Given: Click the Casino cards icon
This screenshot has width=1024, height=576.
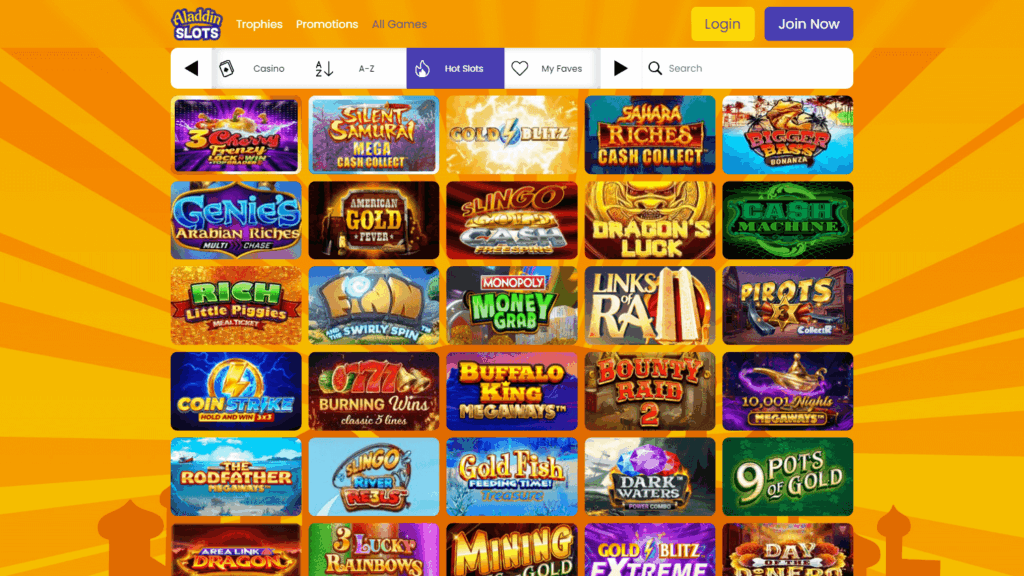Looking at the screenshot, I should [227, 68].
